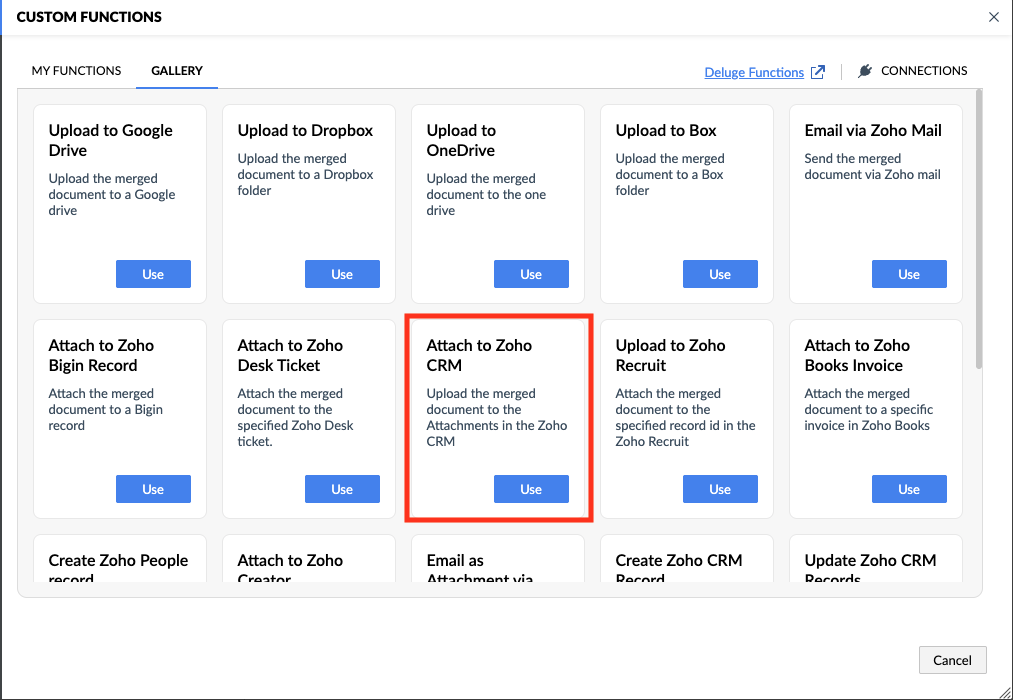
Task: Use the Upload to Dropbox function
Action: pos(342,274)
